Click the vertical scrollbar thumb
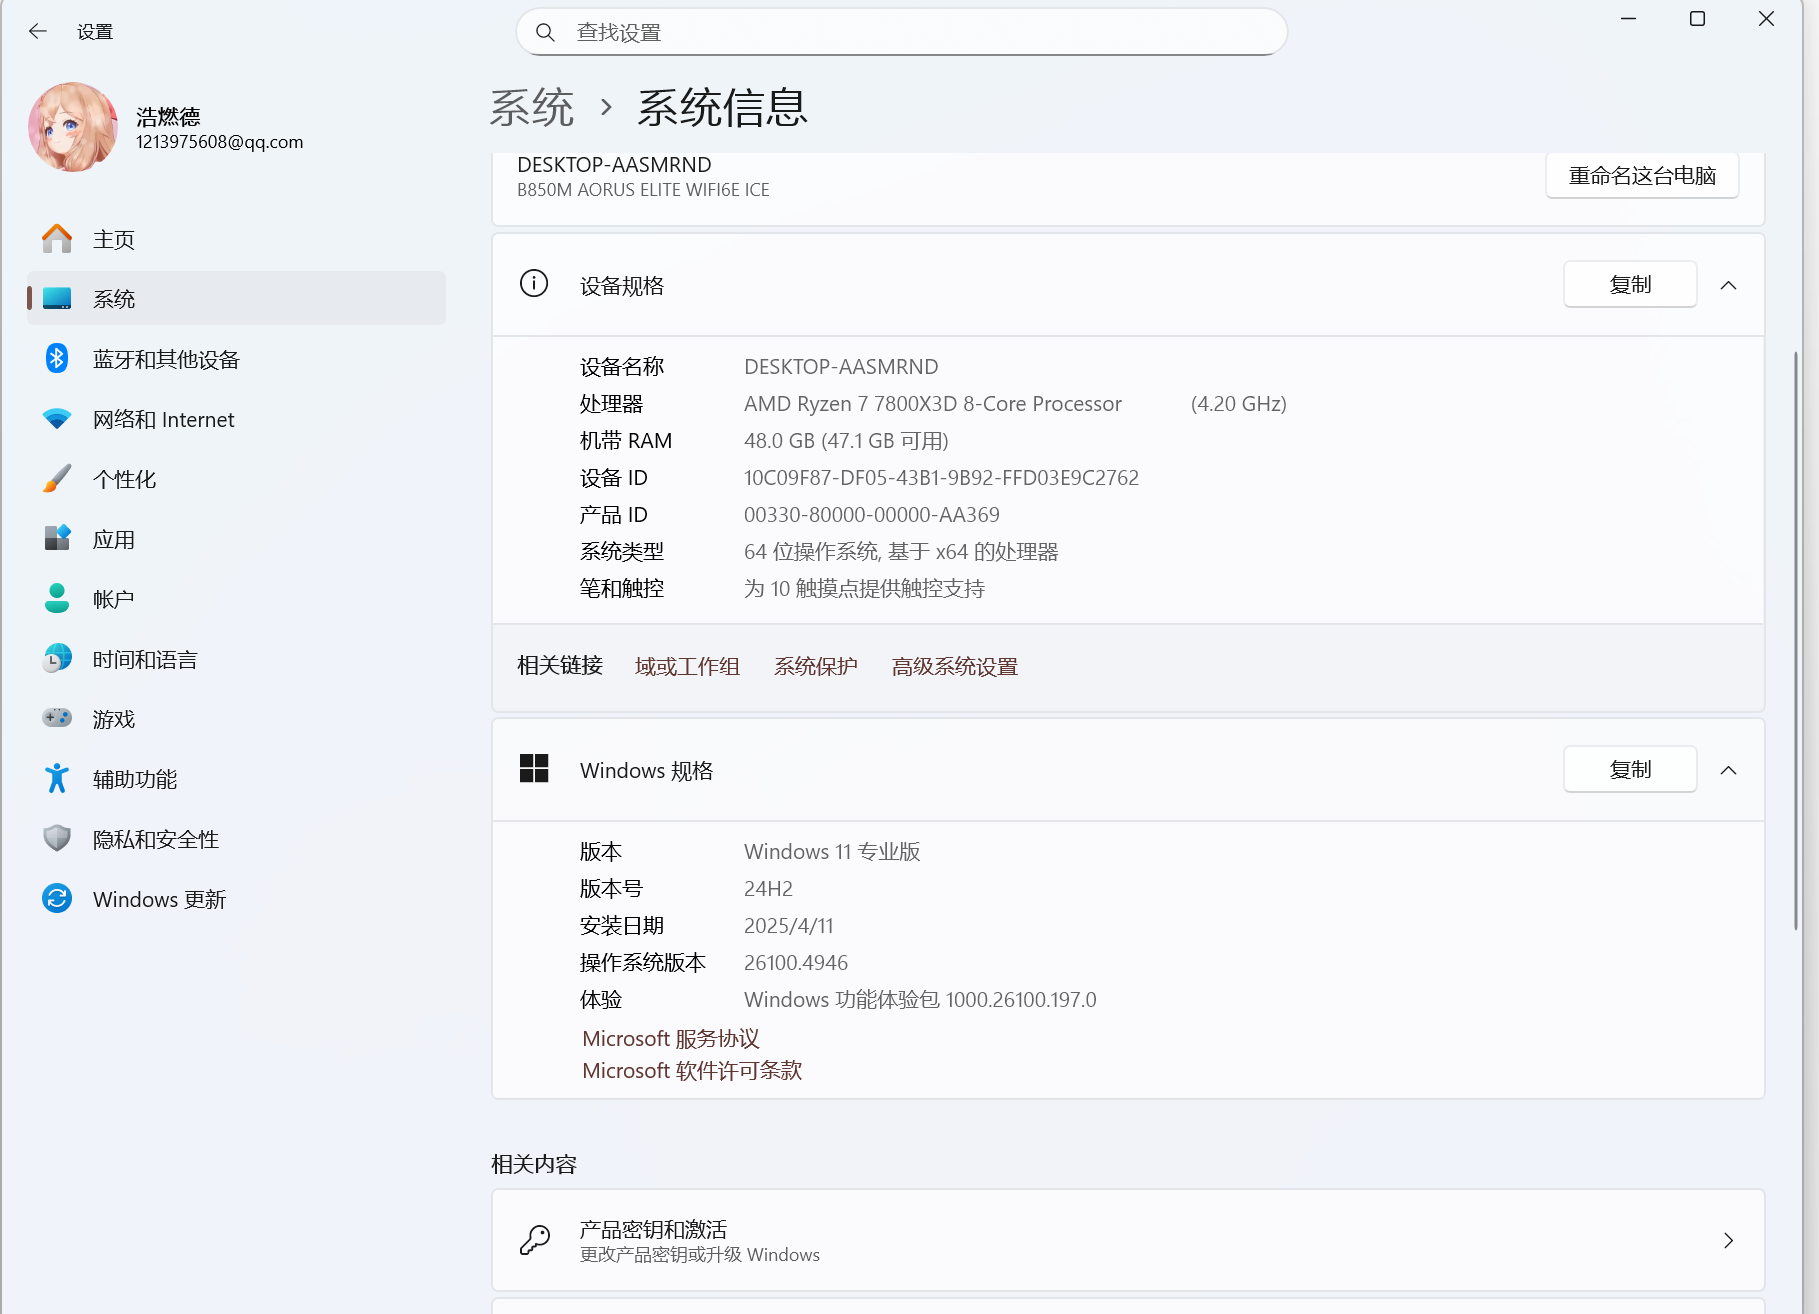The height and width of the screenshot is (1314, 1819). tap(1796, 640)
